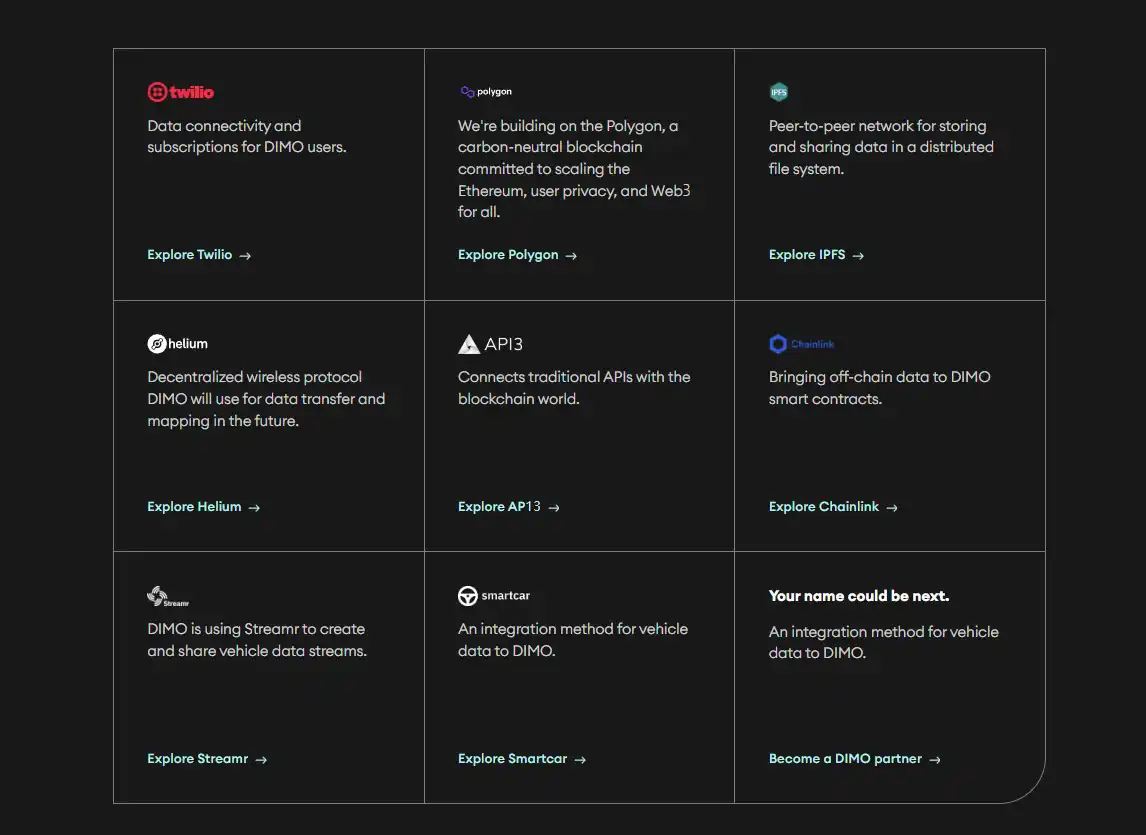This screenshot has width=1146, height=835.
Task: Click Become a DIMO partner
Action: 854,759
